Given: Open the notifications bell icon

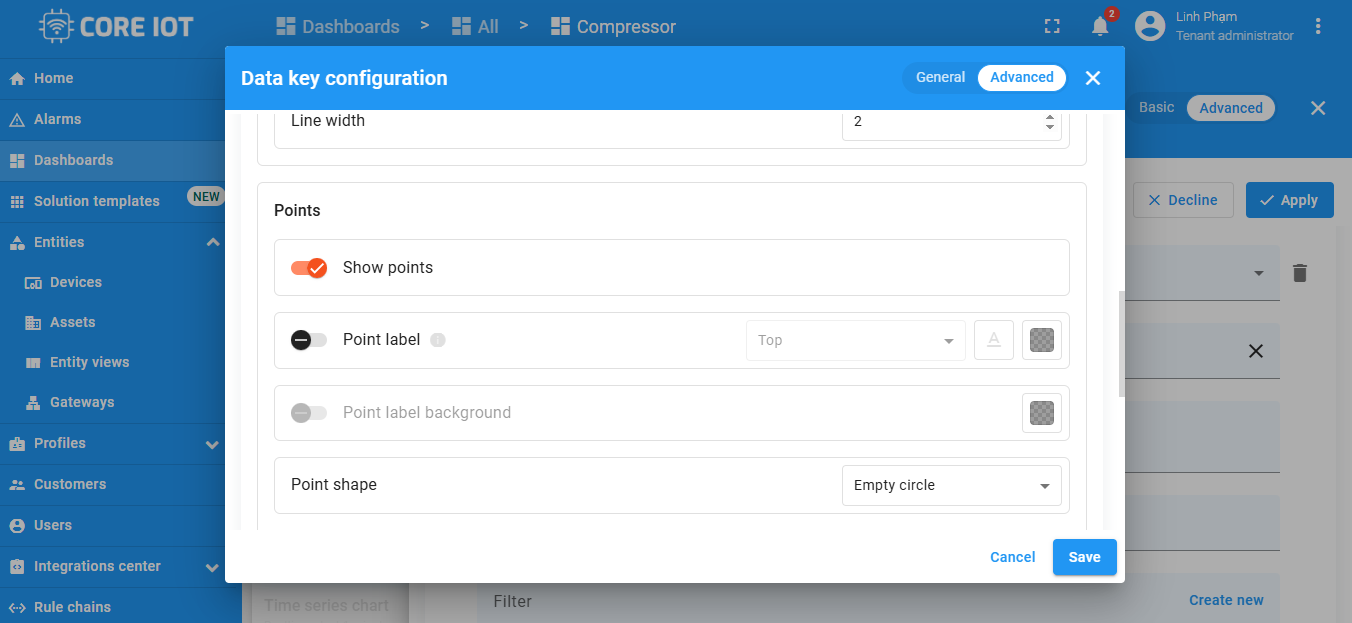Looking at the screenshot, I should click(x=1100, y=27).
